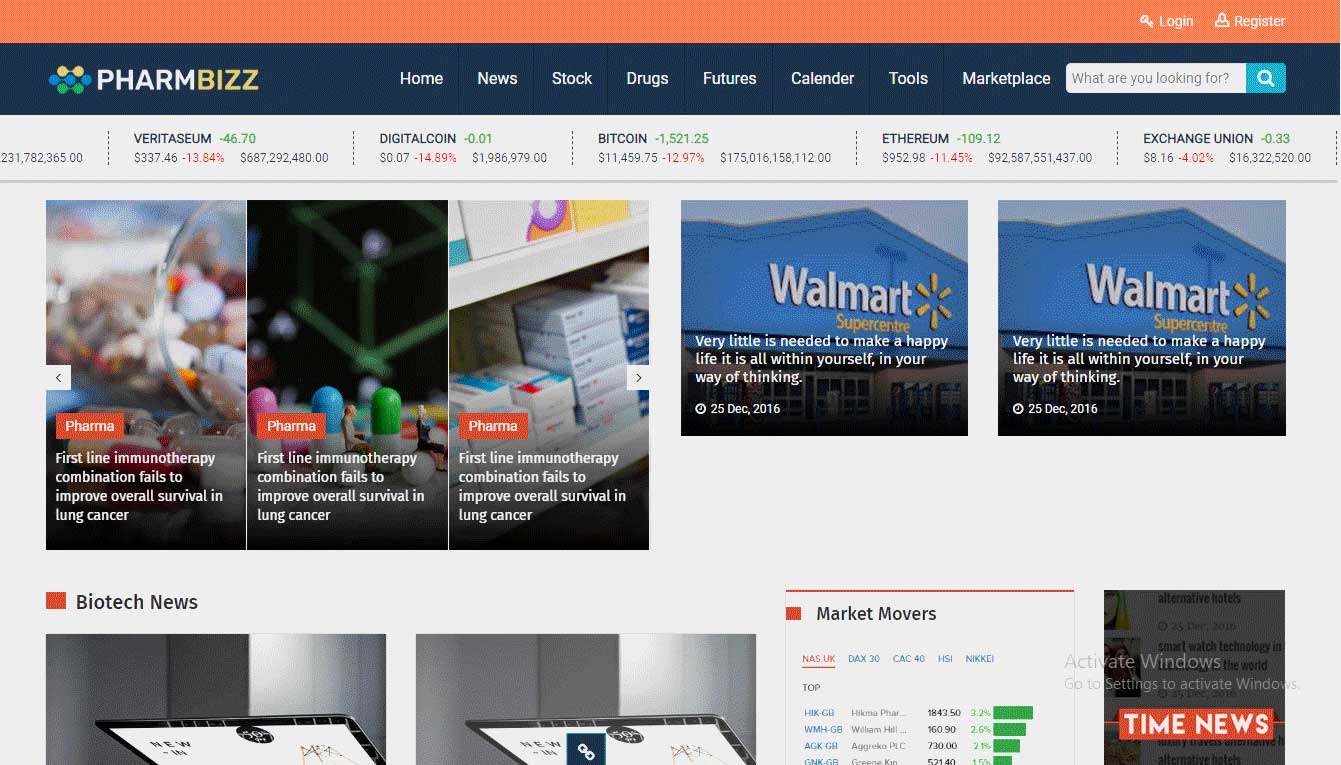Open the Calender menu item
Viewport: 1341px width, 765px height.
[822, 79]
